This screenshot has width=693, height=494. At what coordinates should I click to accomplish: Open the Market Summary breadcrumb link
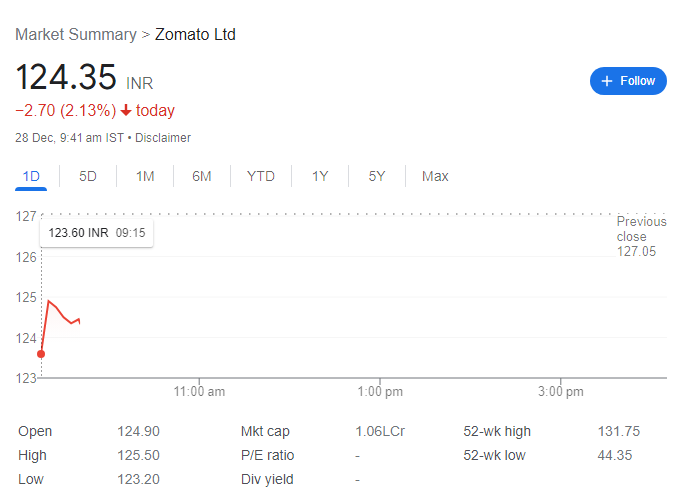pos(76,34)
